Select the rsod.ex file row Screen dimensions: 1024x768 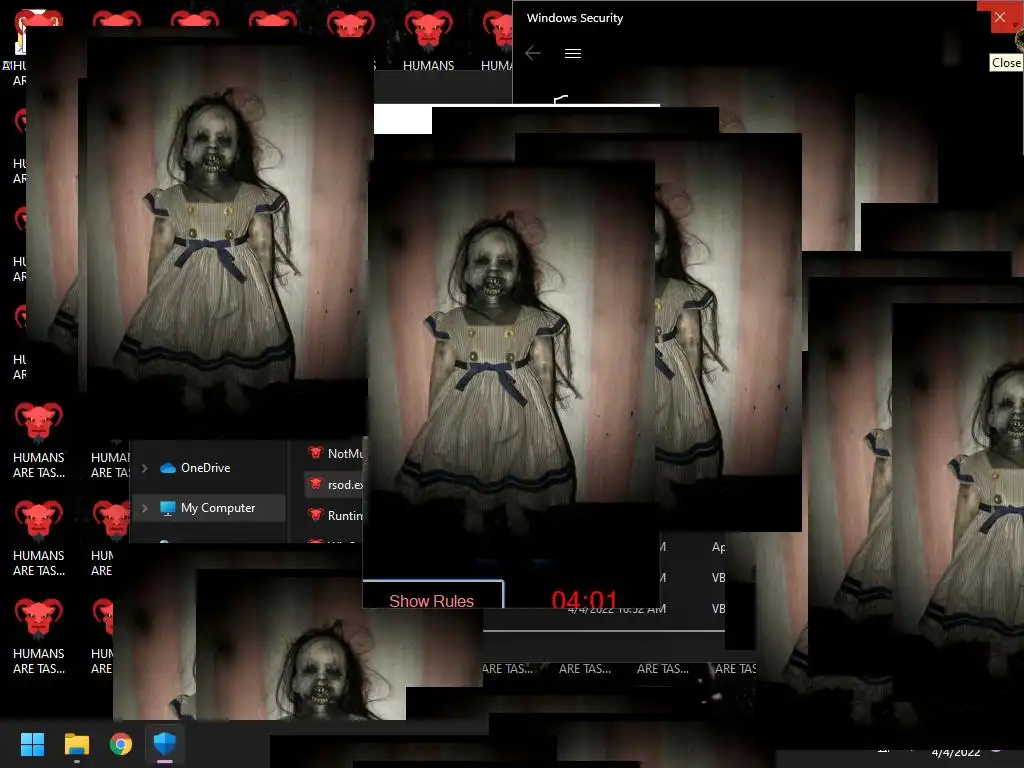pos(334,485)
